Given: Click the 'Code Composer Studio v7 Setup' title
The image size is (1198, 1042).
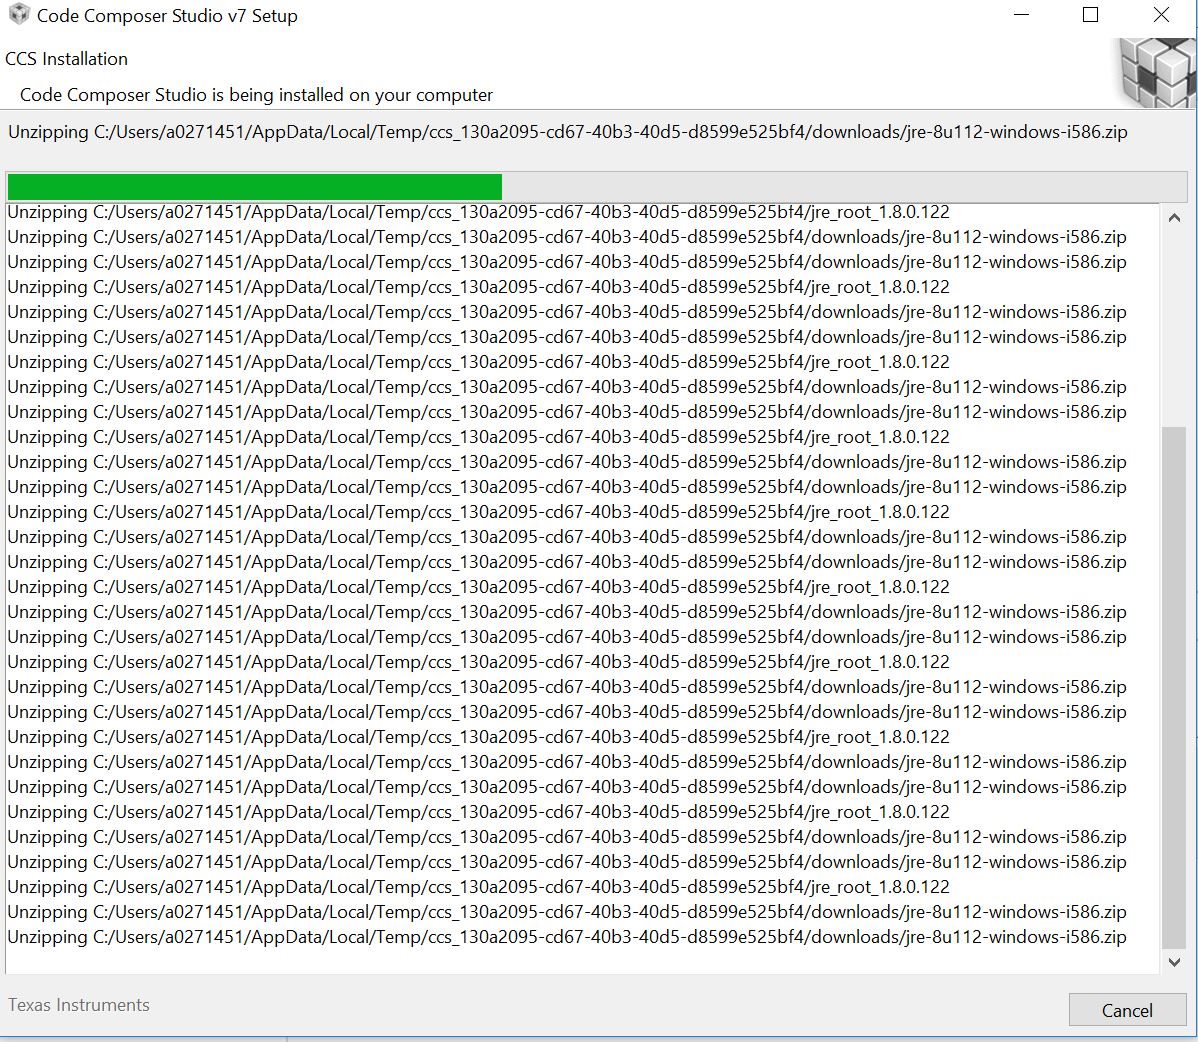Looking at the screenshot, I should coord(167,15).
